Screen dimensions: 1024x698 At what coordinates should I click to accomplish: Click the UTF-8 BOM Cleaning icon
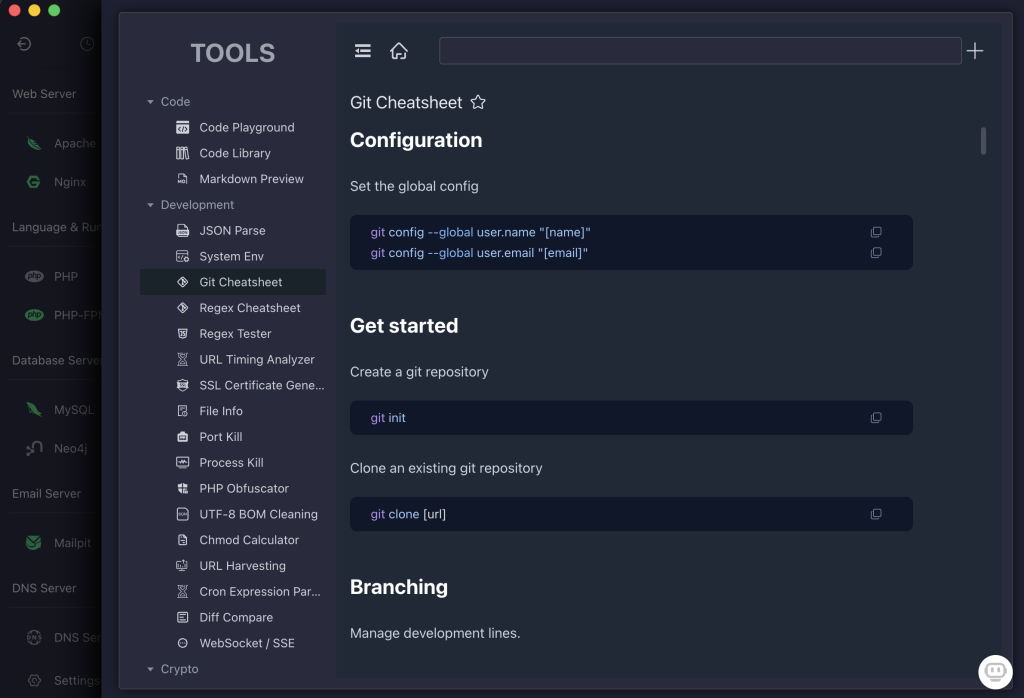183,515
